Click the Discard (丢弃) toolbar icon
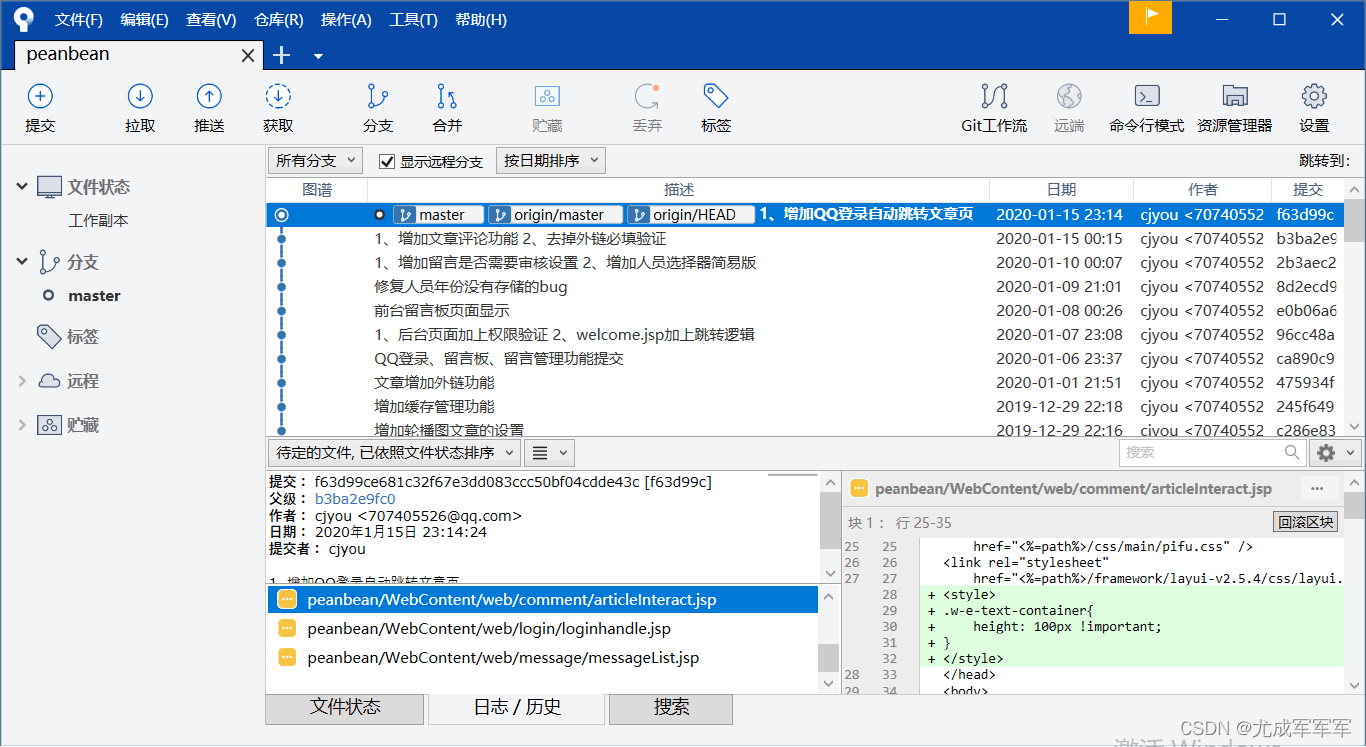The width and height of the screenshot is (1366, 747). tap(647, 96)
